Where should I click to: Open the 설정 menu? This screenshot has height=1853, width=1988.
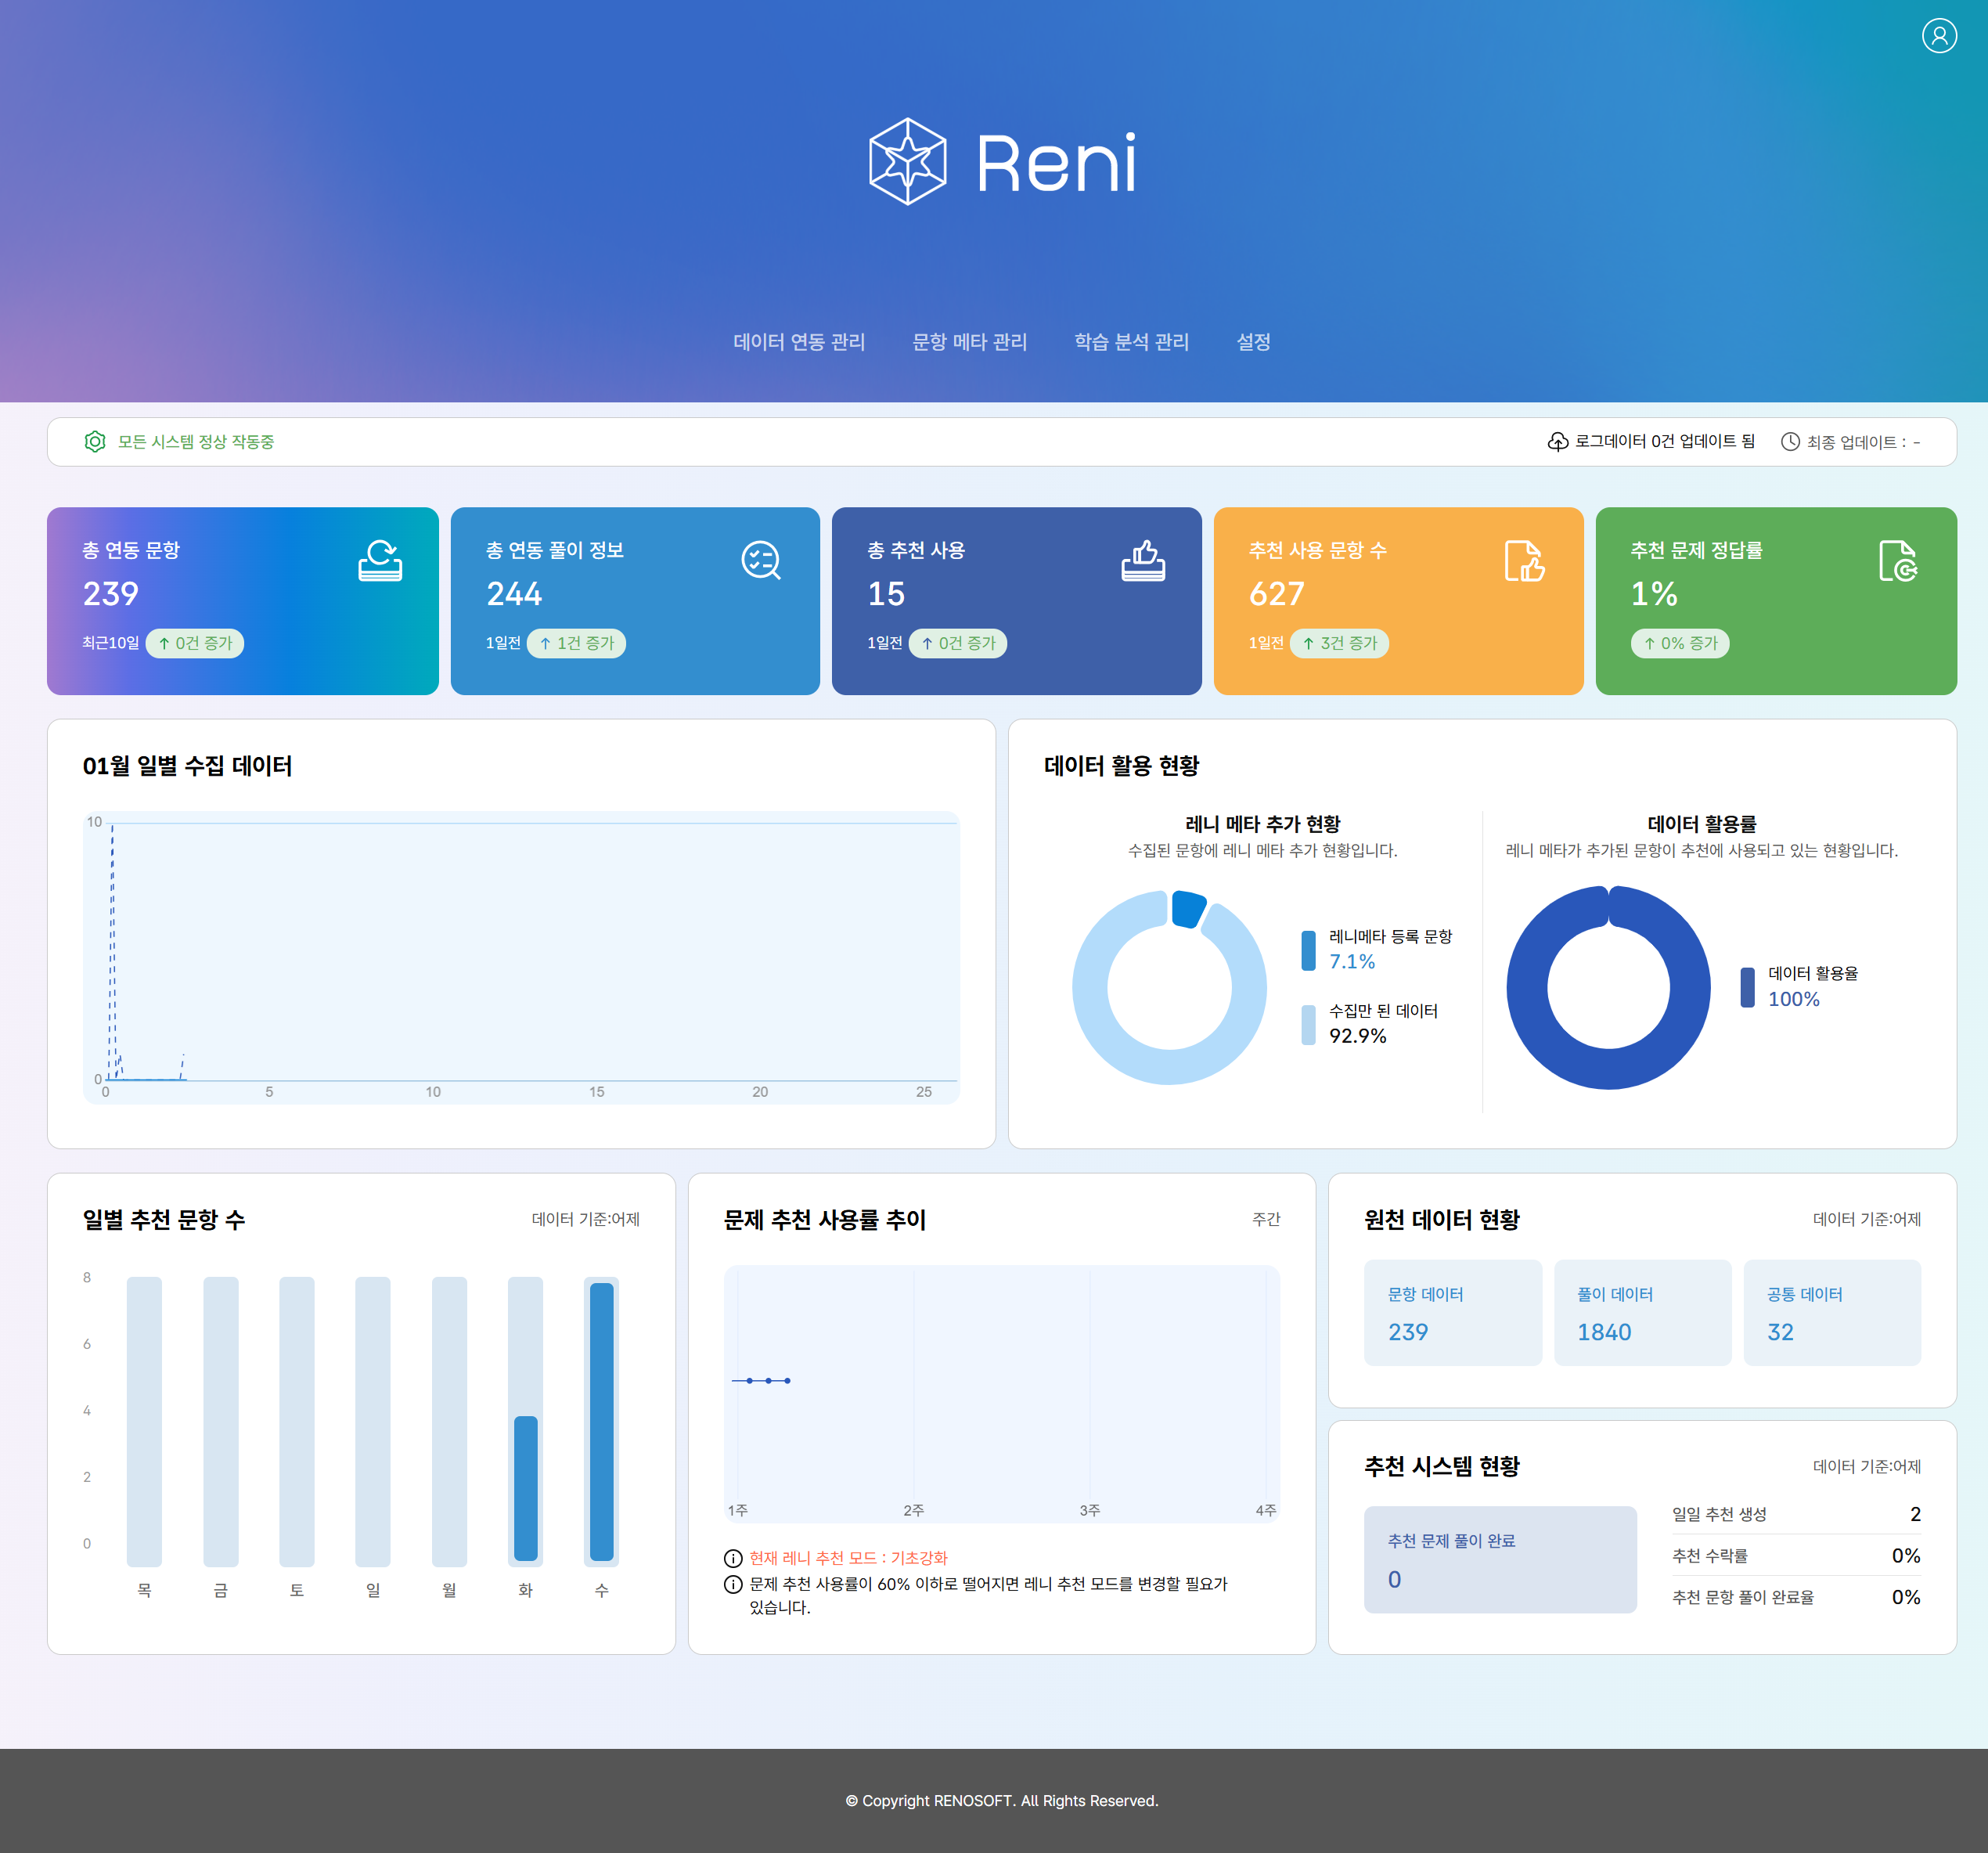1253,342
